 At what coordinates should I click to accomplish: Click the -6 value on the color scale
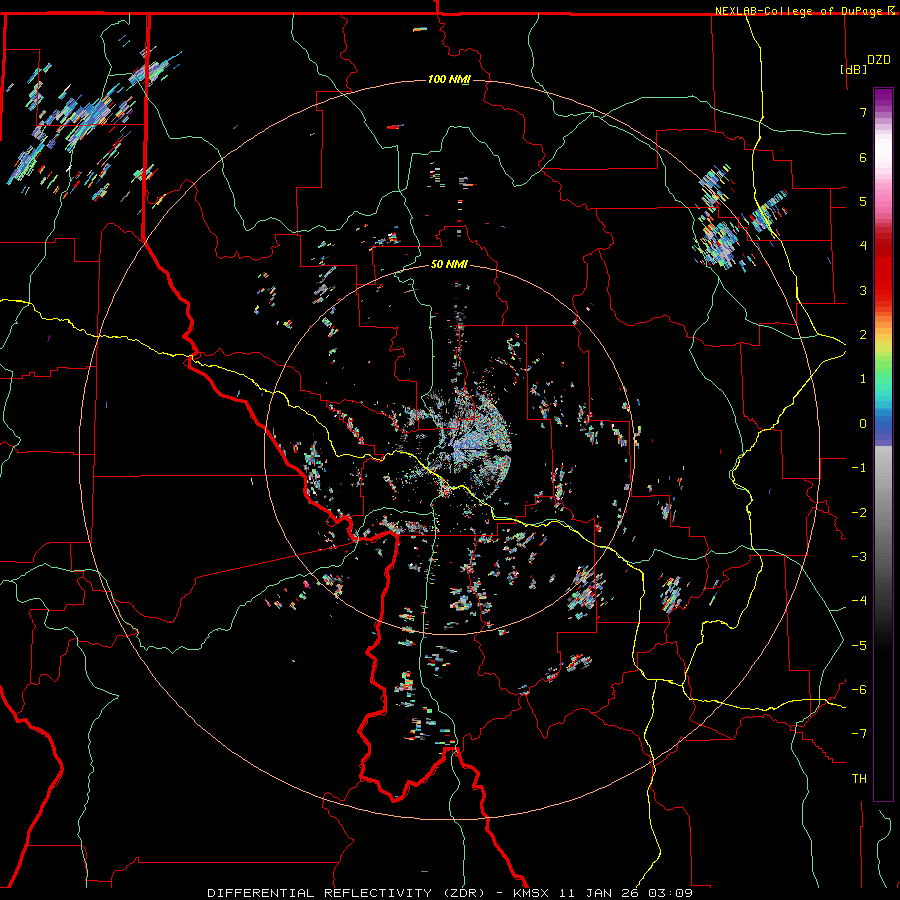(x=859, y=690)
